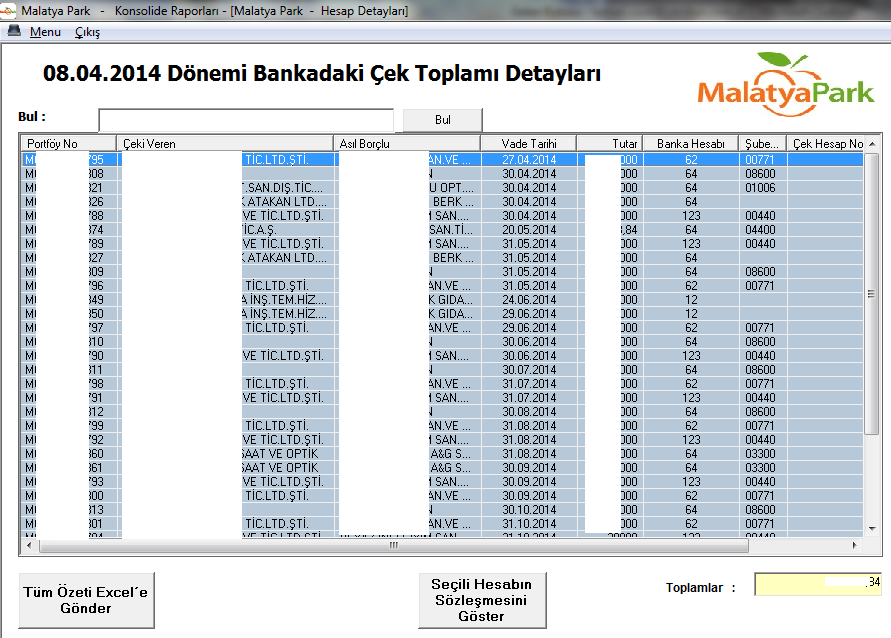Select date cell 30.10.2014
The image size is (891, 638).
[x=529, y=510]
